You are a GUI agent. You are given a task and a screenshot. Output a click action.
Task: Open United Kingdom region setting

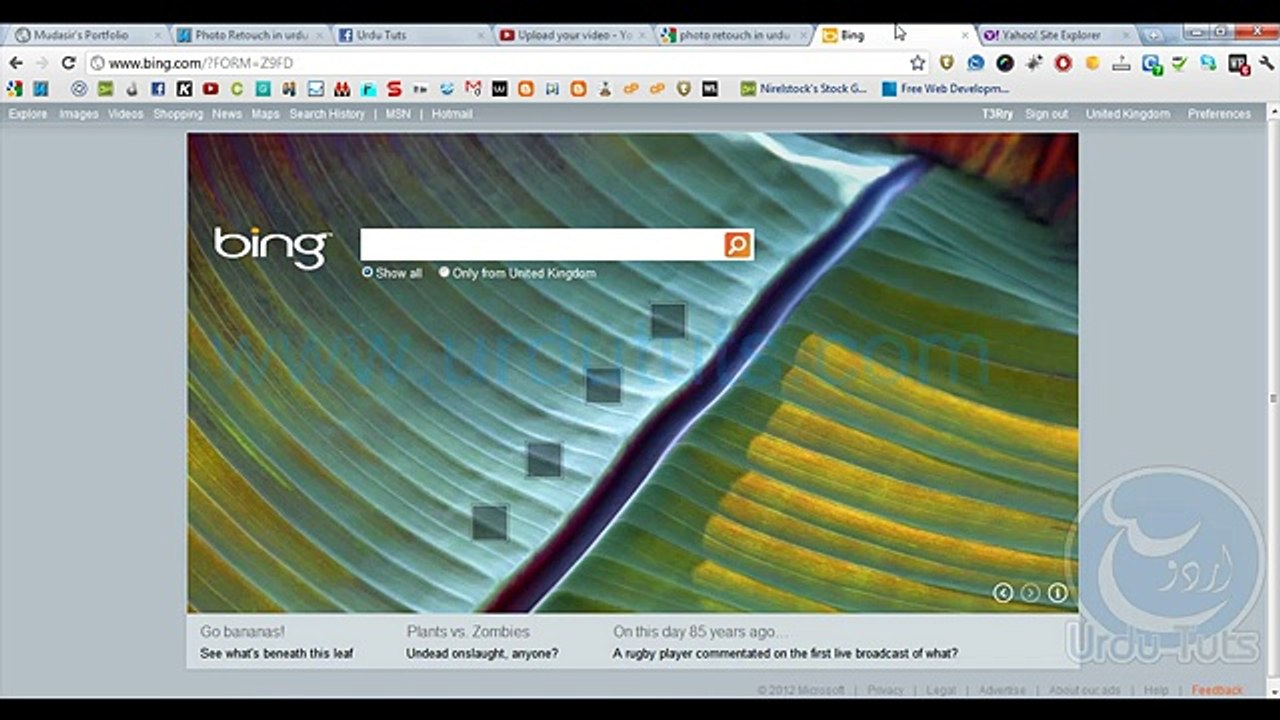(1128, 114)
